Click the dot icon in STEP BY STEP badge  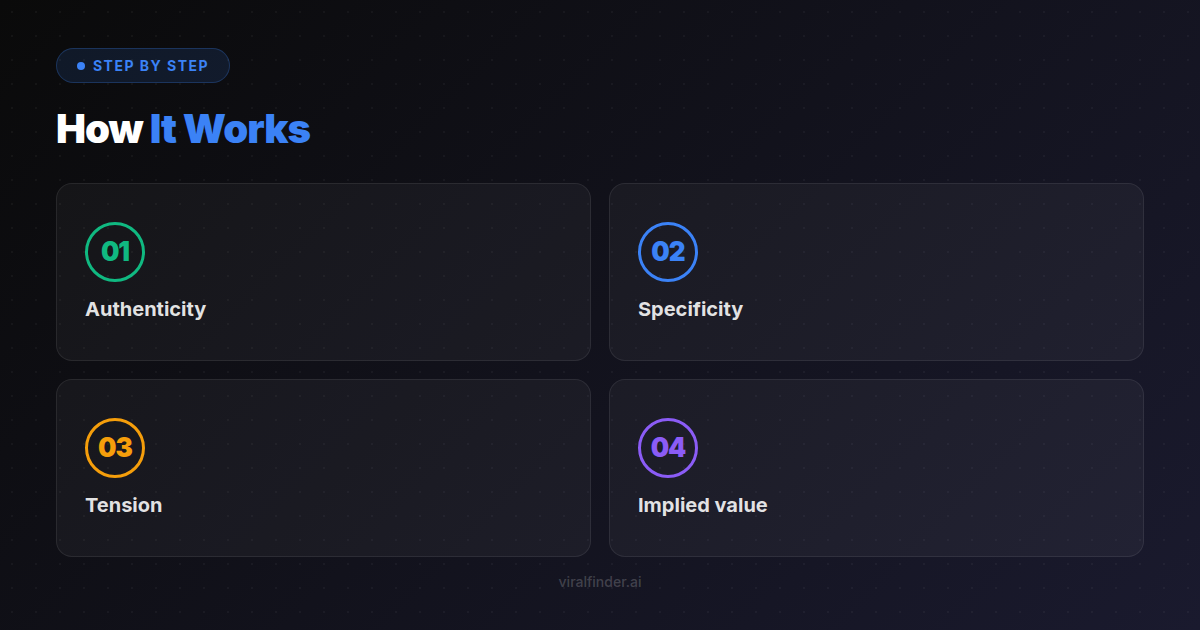click(x=80, y=65)
